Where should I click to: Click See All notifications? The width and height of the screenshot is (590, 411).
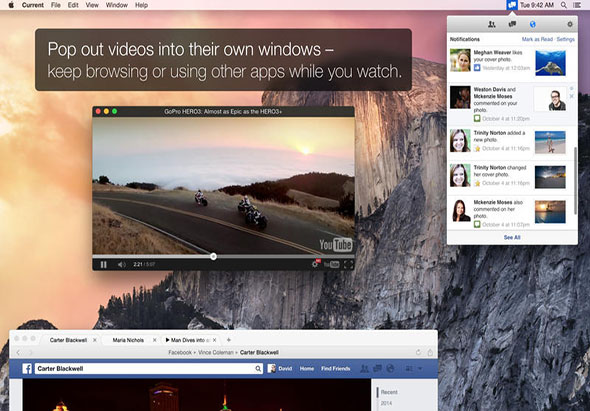512,237
